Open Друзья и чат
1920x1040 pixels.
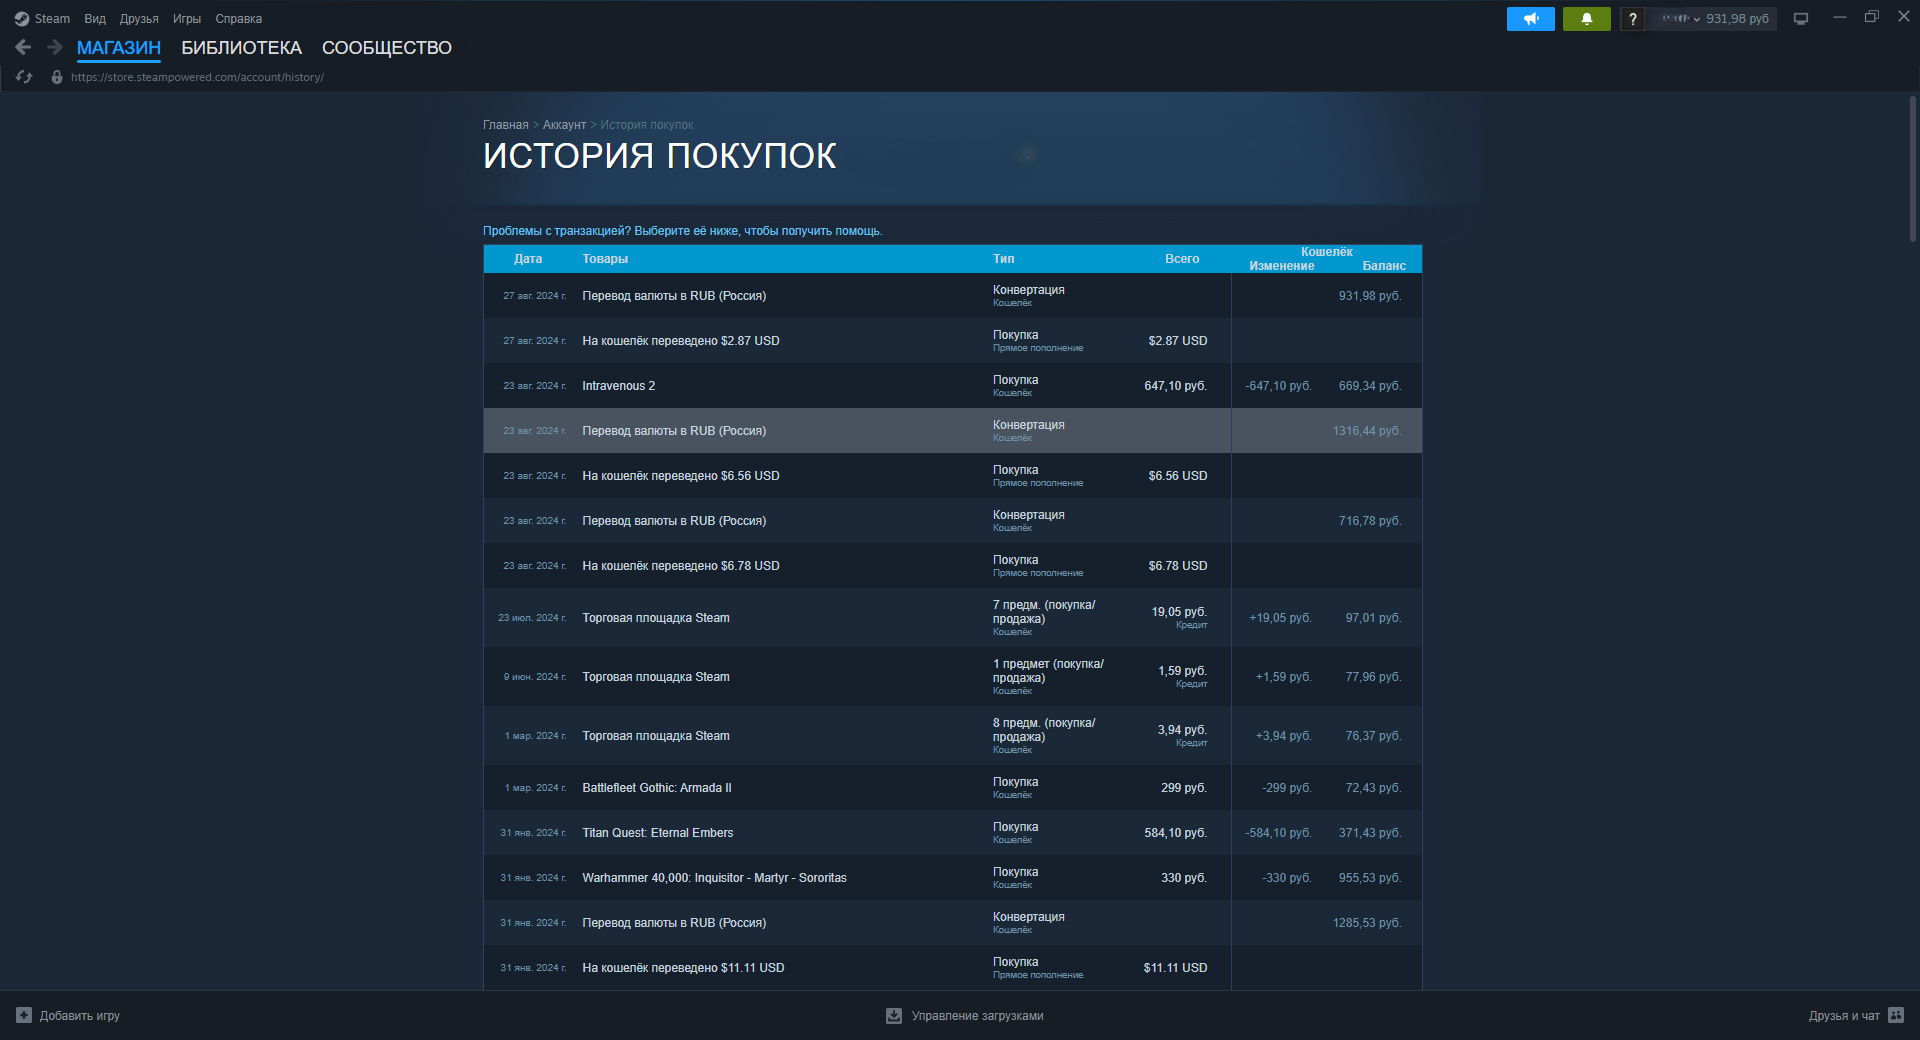pyautogui.click(x=1844, y=1015)
